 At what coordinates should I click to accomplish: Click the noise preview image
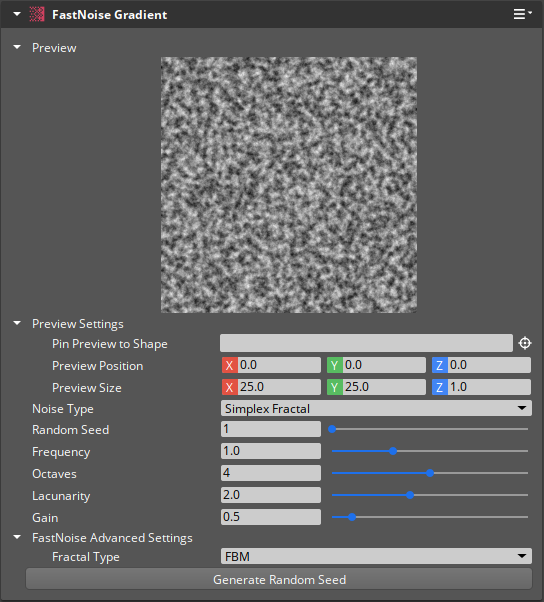(289, 185)
